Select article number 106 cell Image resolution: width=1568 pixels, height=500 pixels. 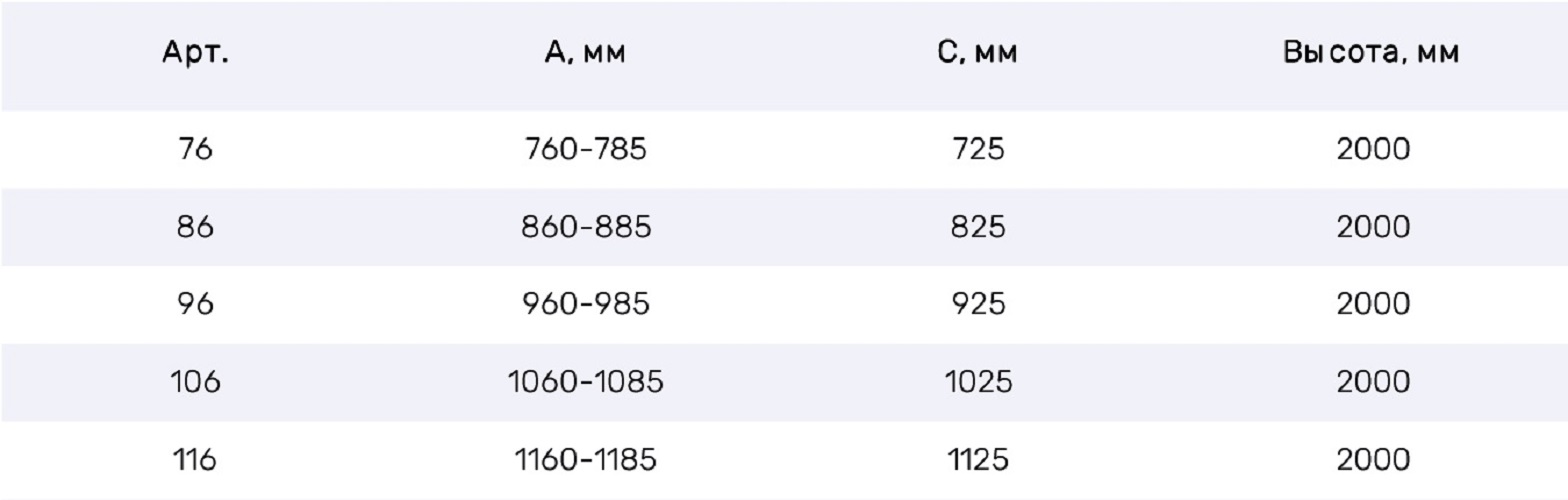pyautogui.click(x=195, y=382)
